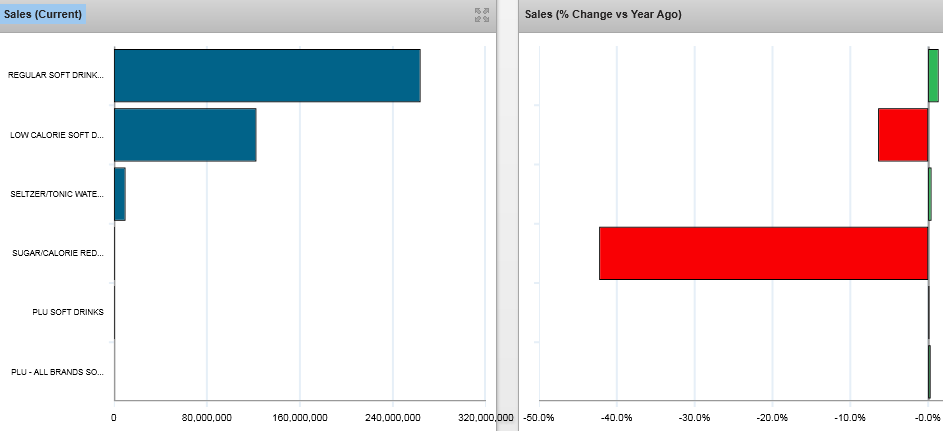Screen dimensions: 943x431
Task: Click the LOW CALORIE SOFT D... category label
Action: (x=57, y=134)
